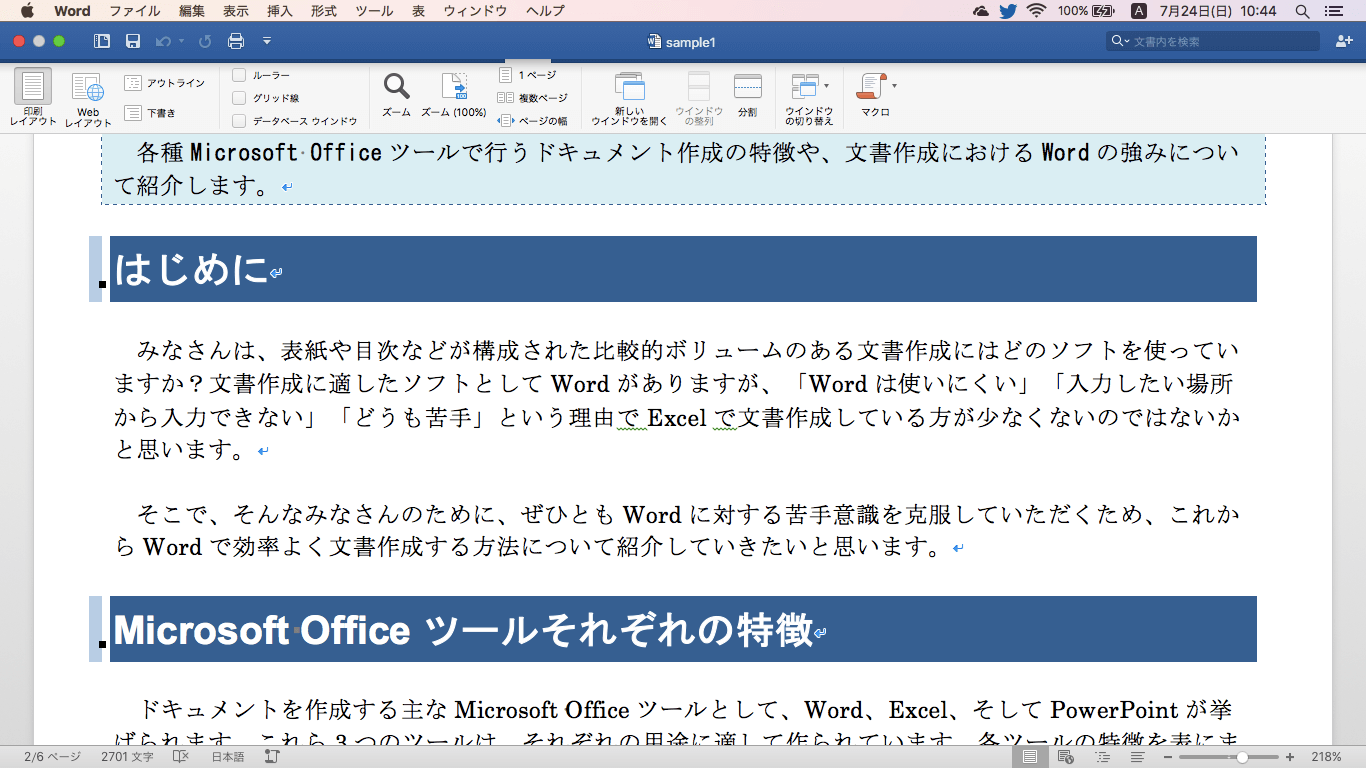Click the 2701 文字 count in status bar
This screenshot has width=1366, height=768.
coord(127,757)
